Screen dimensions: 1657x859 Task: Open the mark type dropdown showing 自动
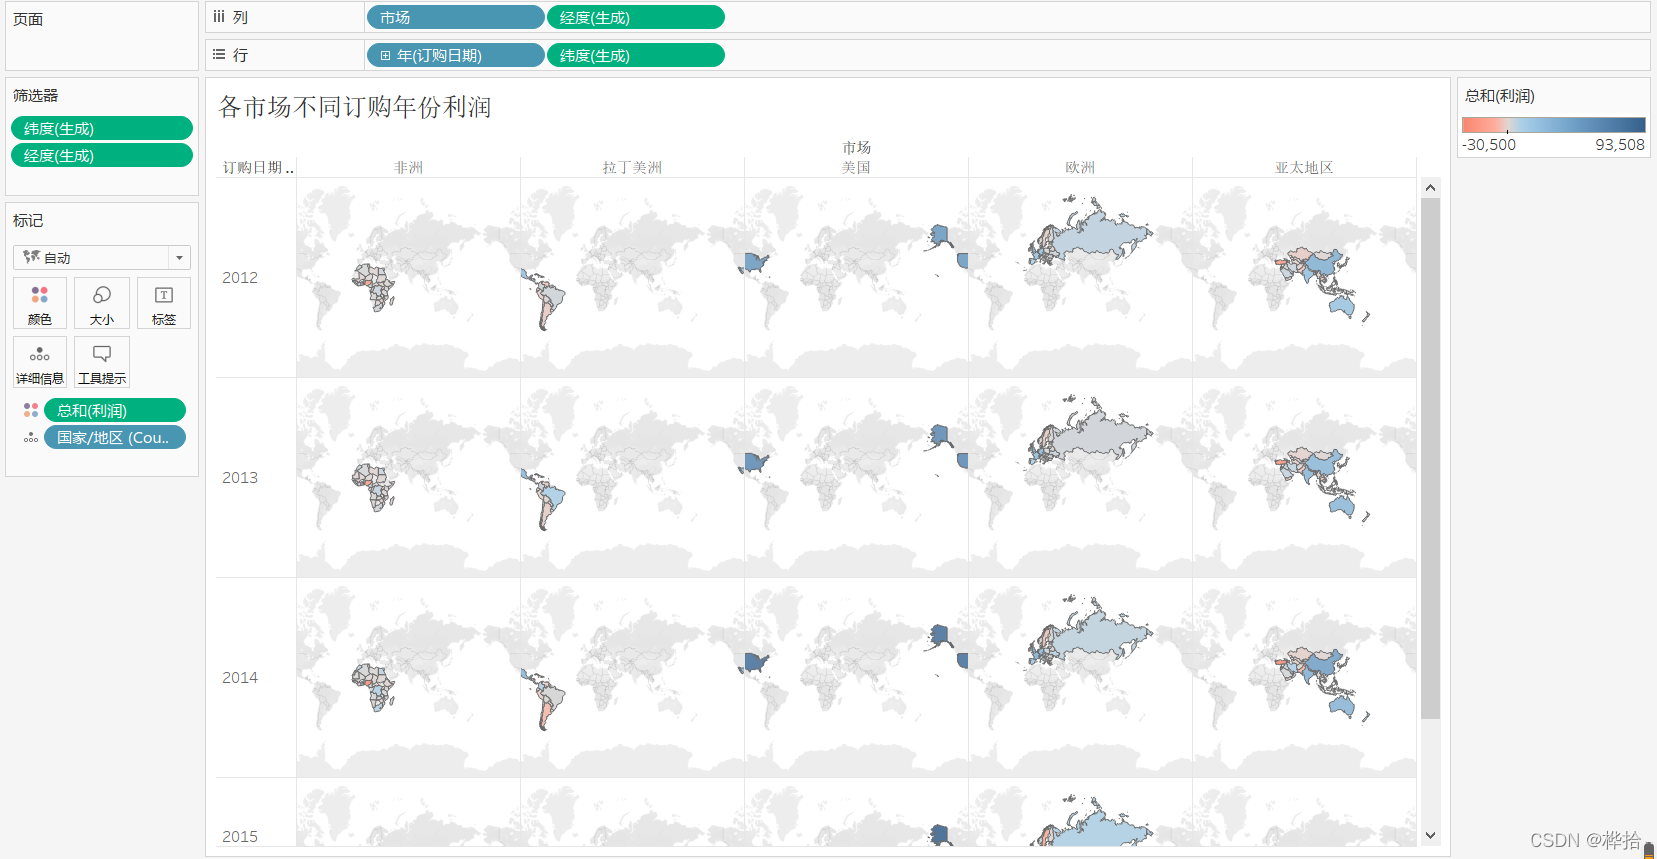point(102,257)
